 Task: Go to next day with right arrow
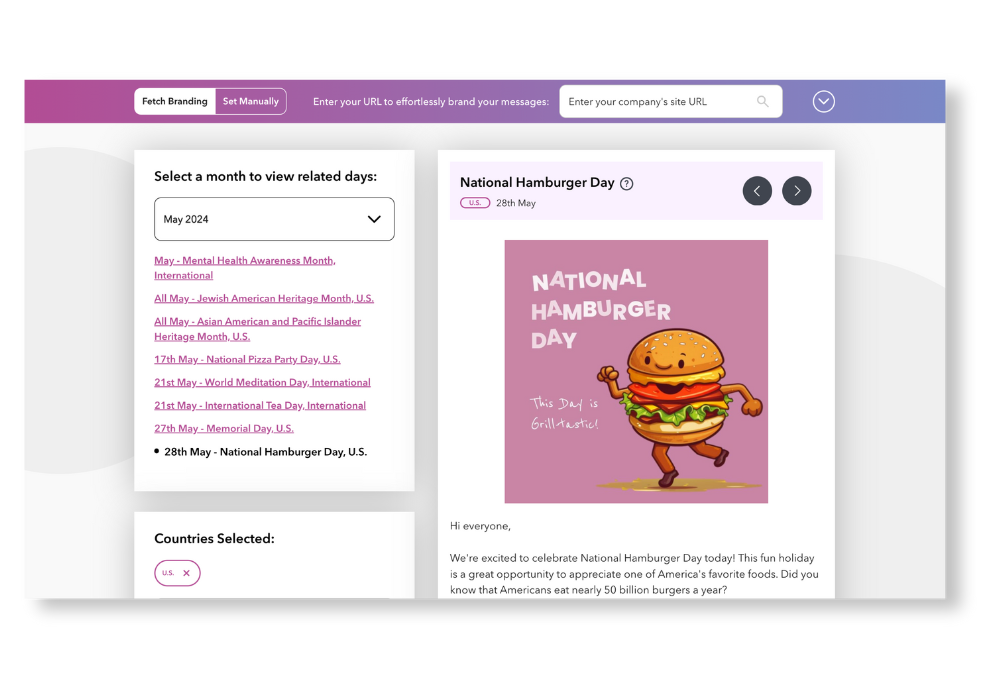point(797,191)
